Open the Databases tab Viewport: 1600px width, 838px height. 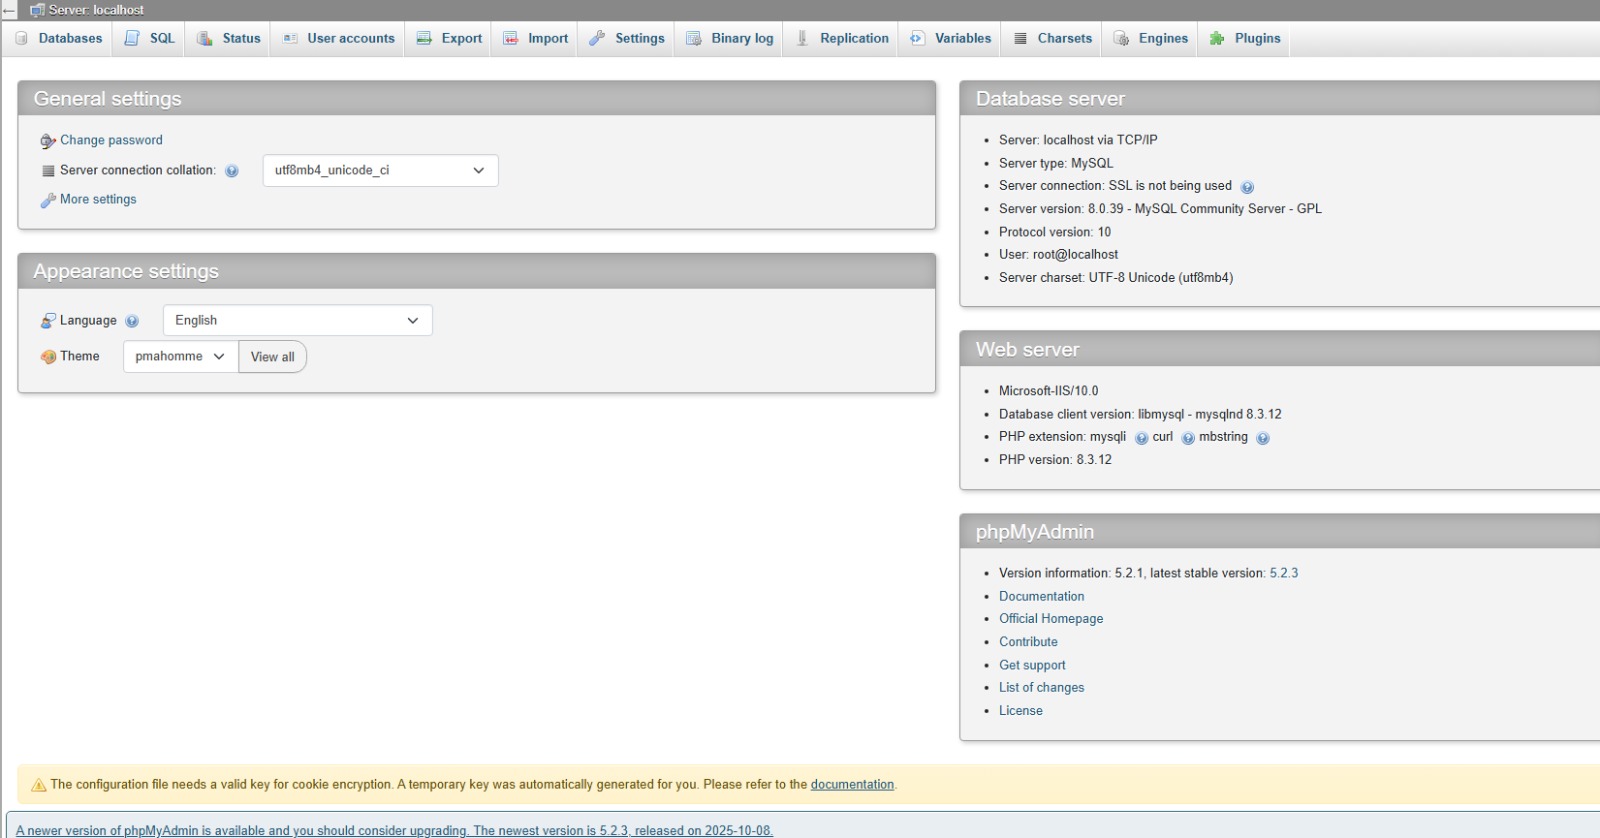(59, 38)
